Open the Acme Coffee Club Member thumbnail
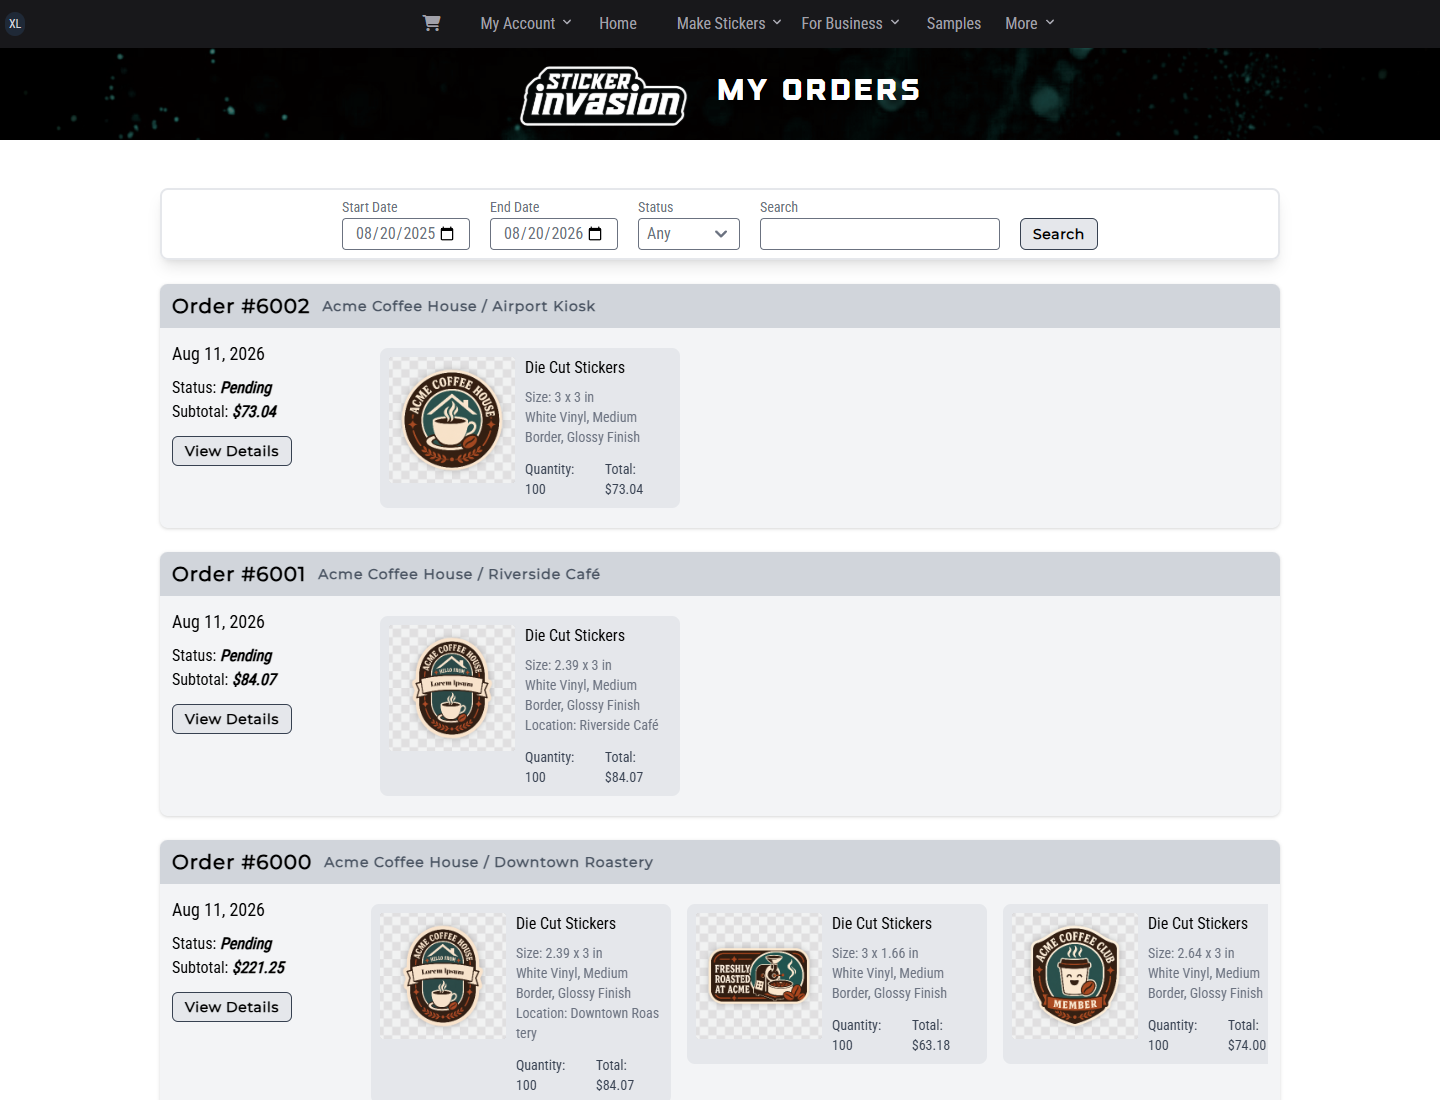The width and height of the screenshot is (1440, 1100). (x=1075, y=977)
